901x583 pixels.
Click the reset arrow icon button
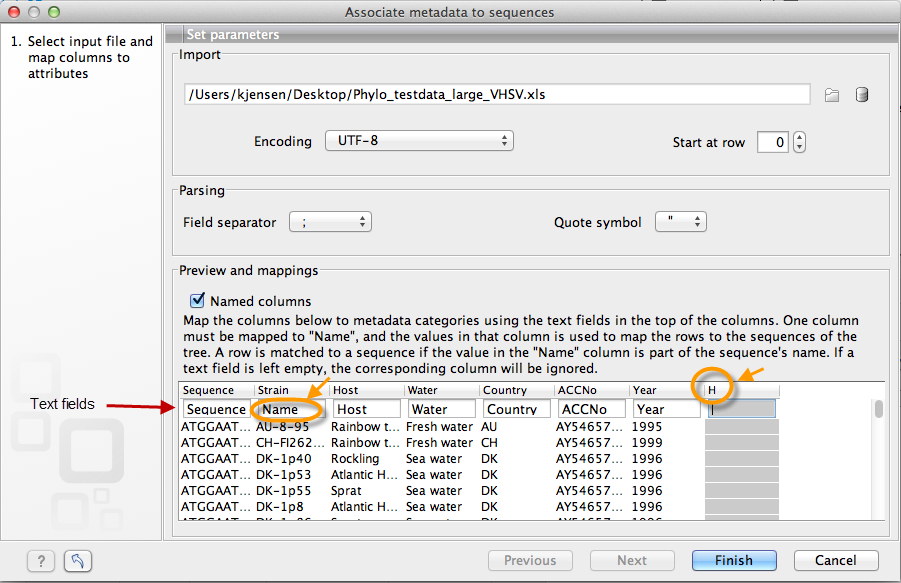(x=78, y=561)
